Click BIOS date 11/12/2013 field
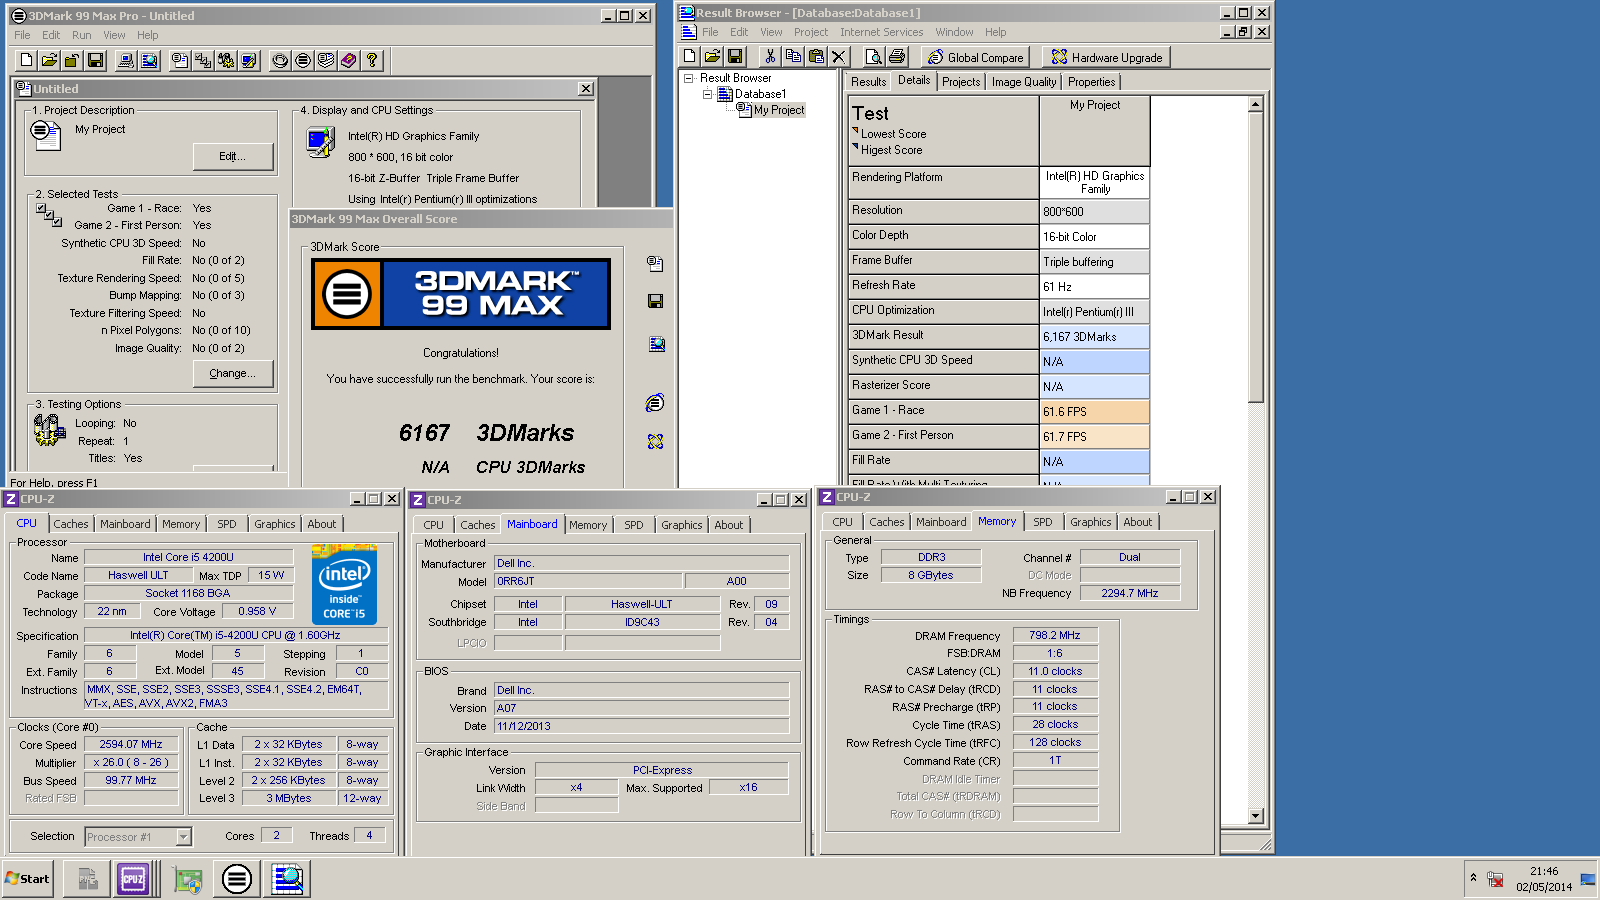Viewport: 1600px width, 900px height. click(x=641, y=726)
